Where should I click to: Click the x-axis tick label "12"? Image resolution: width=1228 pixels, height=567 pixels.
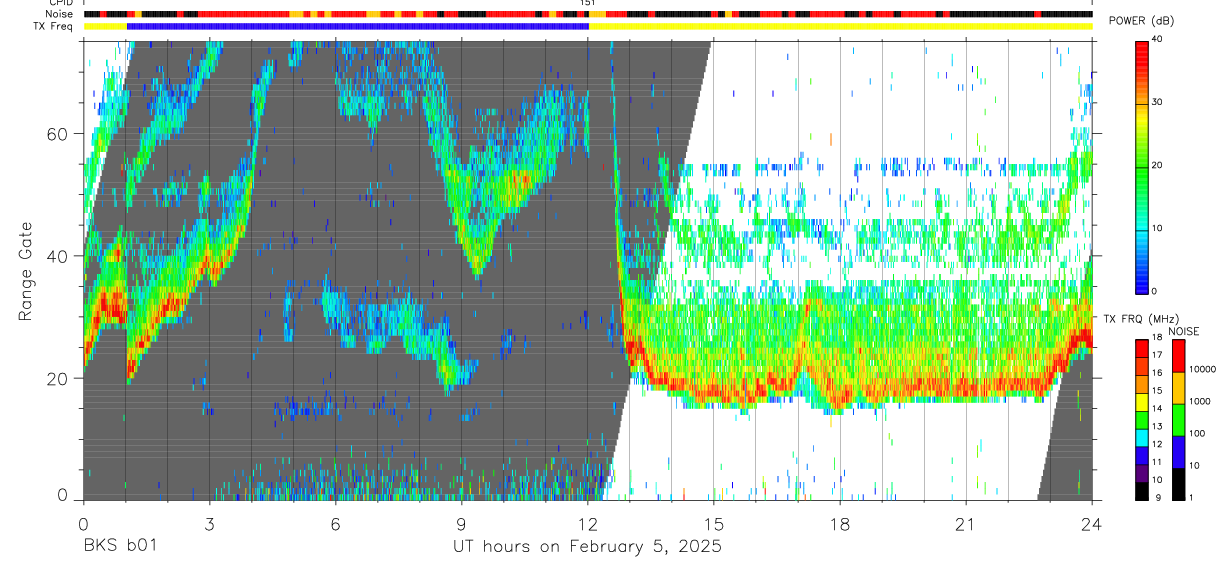588,523
